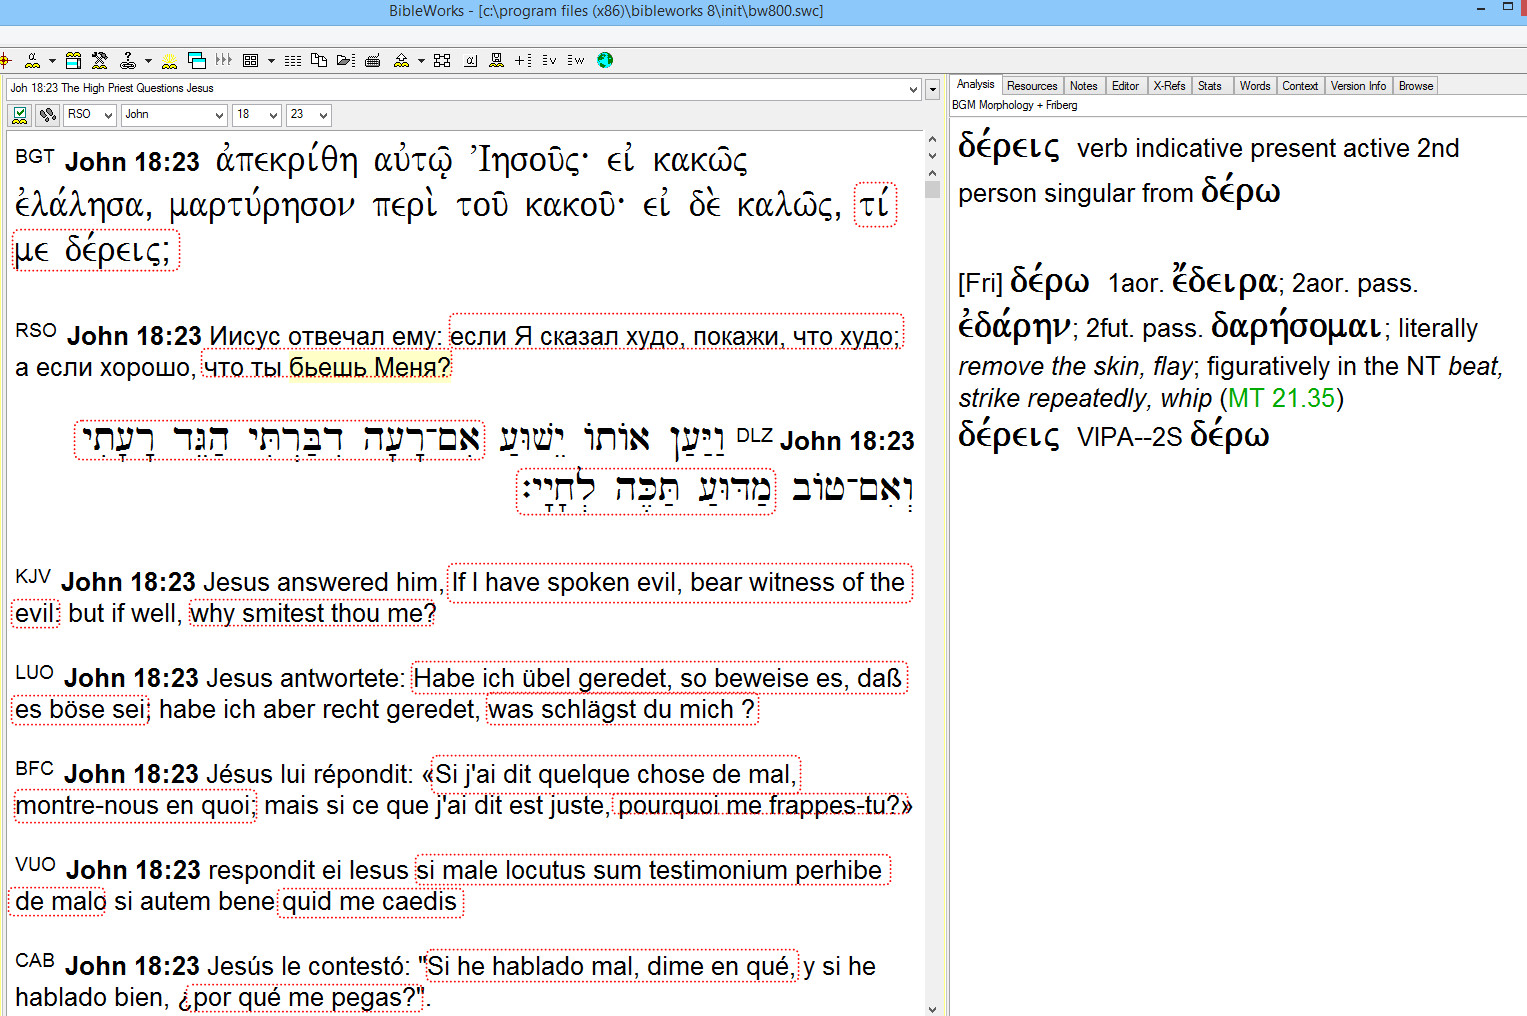Switch to the Words tab
This screenshot has height=1016, width=1527.
[x=1255, y=86]
